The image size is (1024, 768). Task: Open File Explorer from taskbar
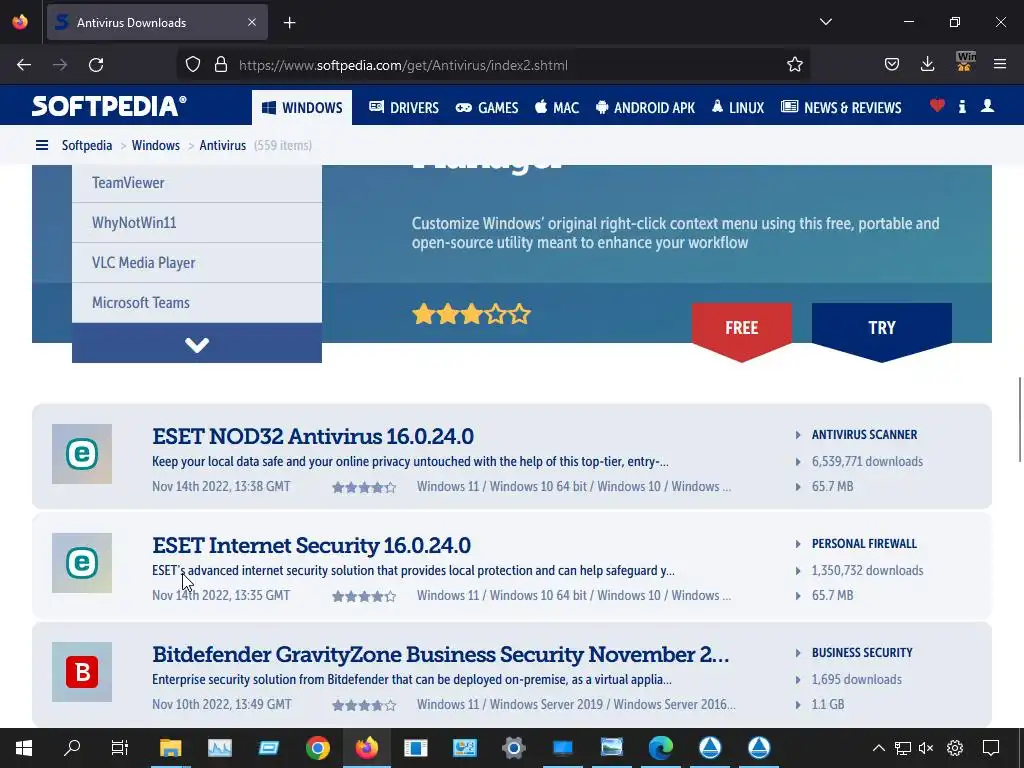pos(170,748)
